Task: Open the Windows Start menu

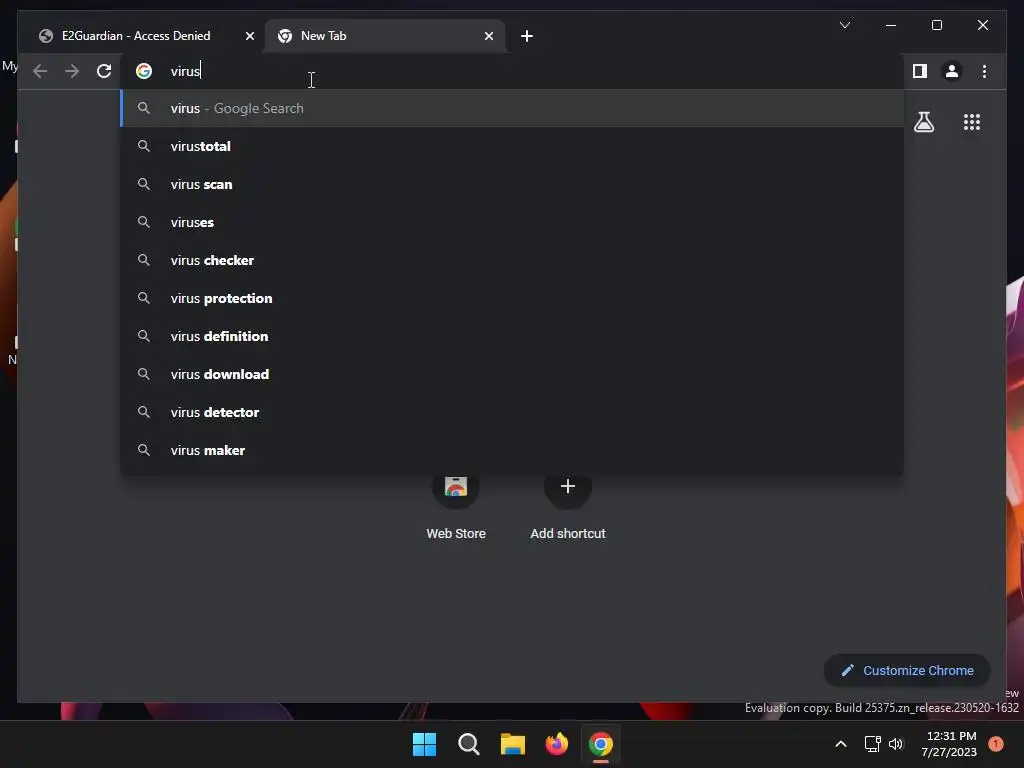Action: [x=424, y=744]
